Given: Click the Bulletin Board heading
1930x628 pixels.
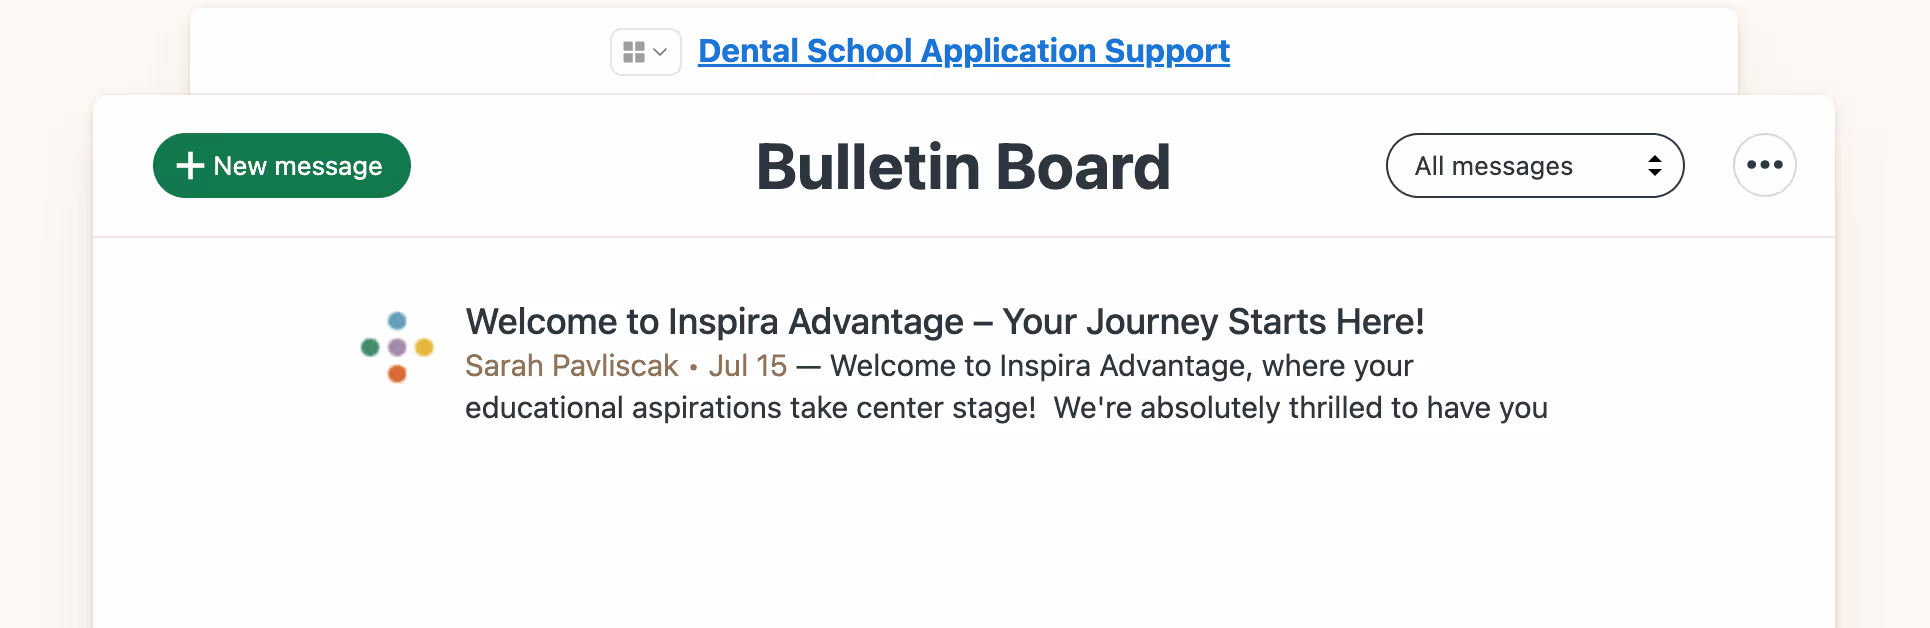Looking at the screenshot, I should tap(963, 165).
